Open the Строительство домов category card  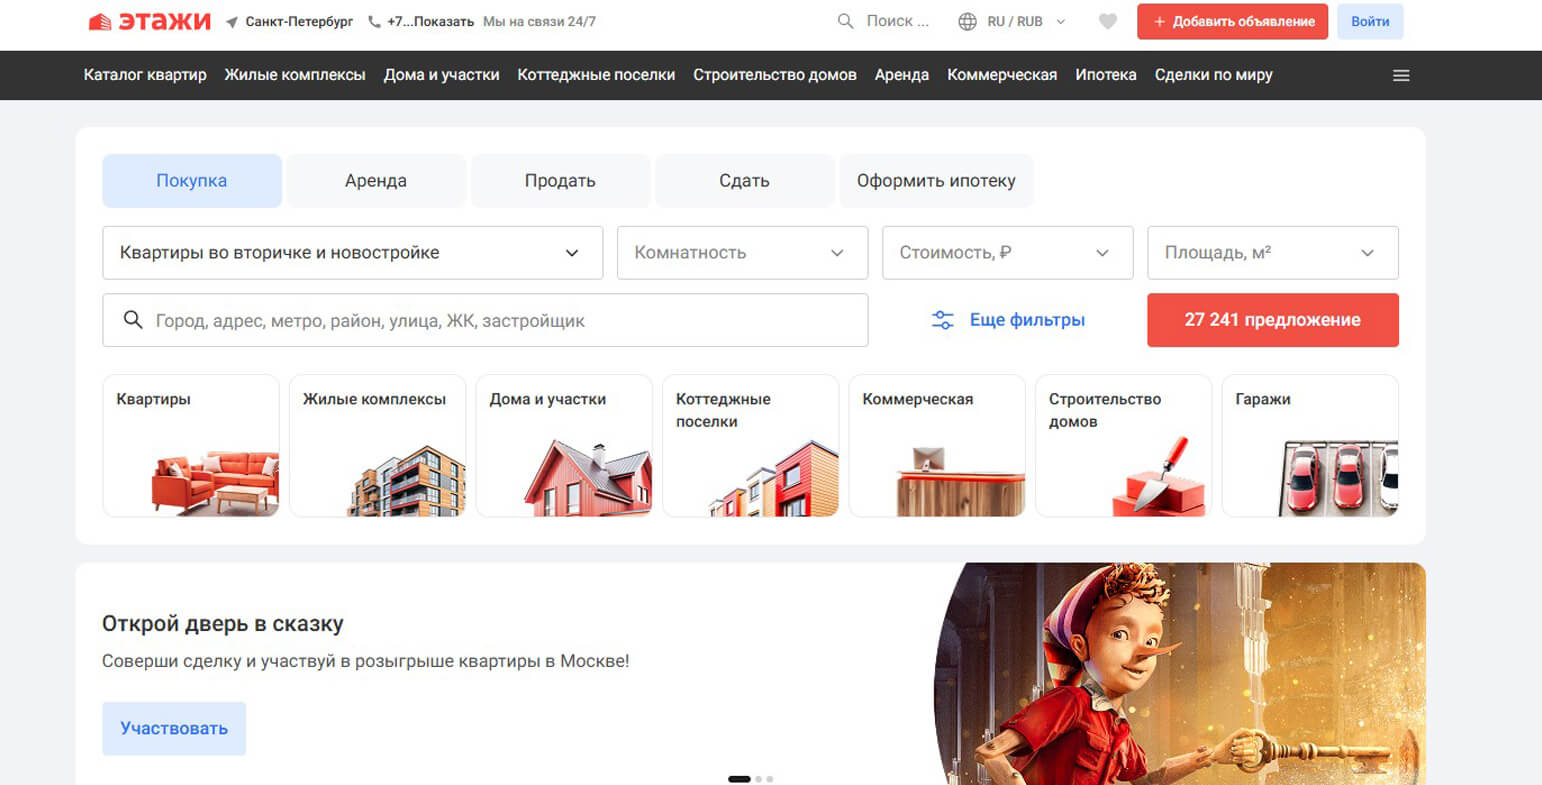[x=1123, y=446]
